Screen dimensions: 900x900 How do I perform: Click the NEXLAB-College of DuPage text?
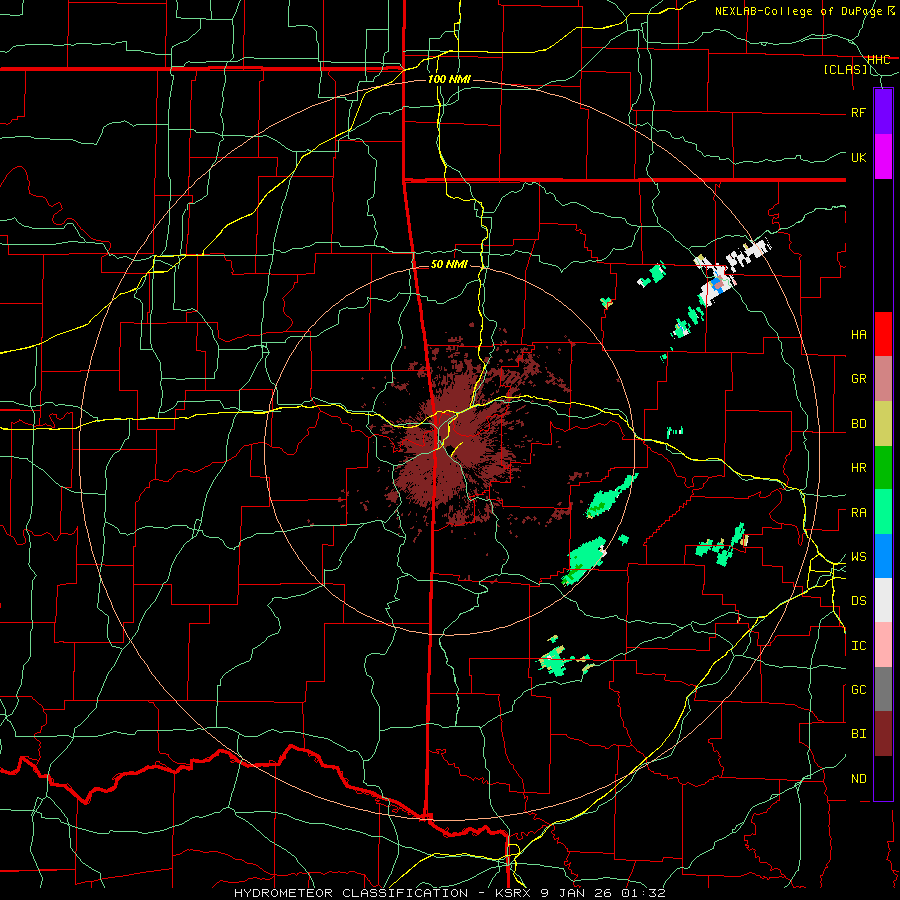coord(801,11)
